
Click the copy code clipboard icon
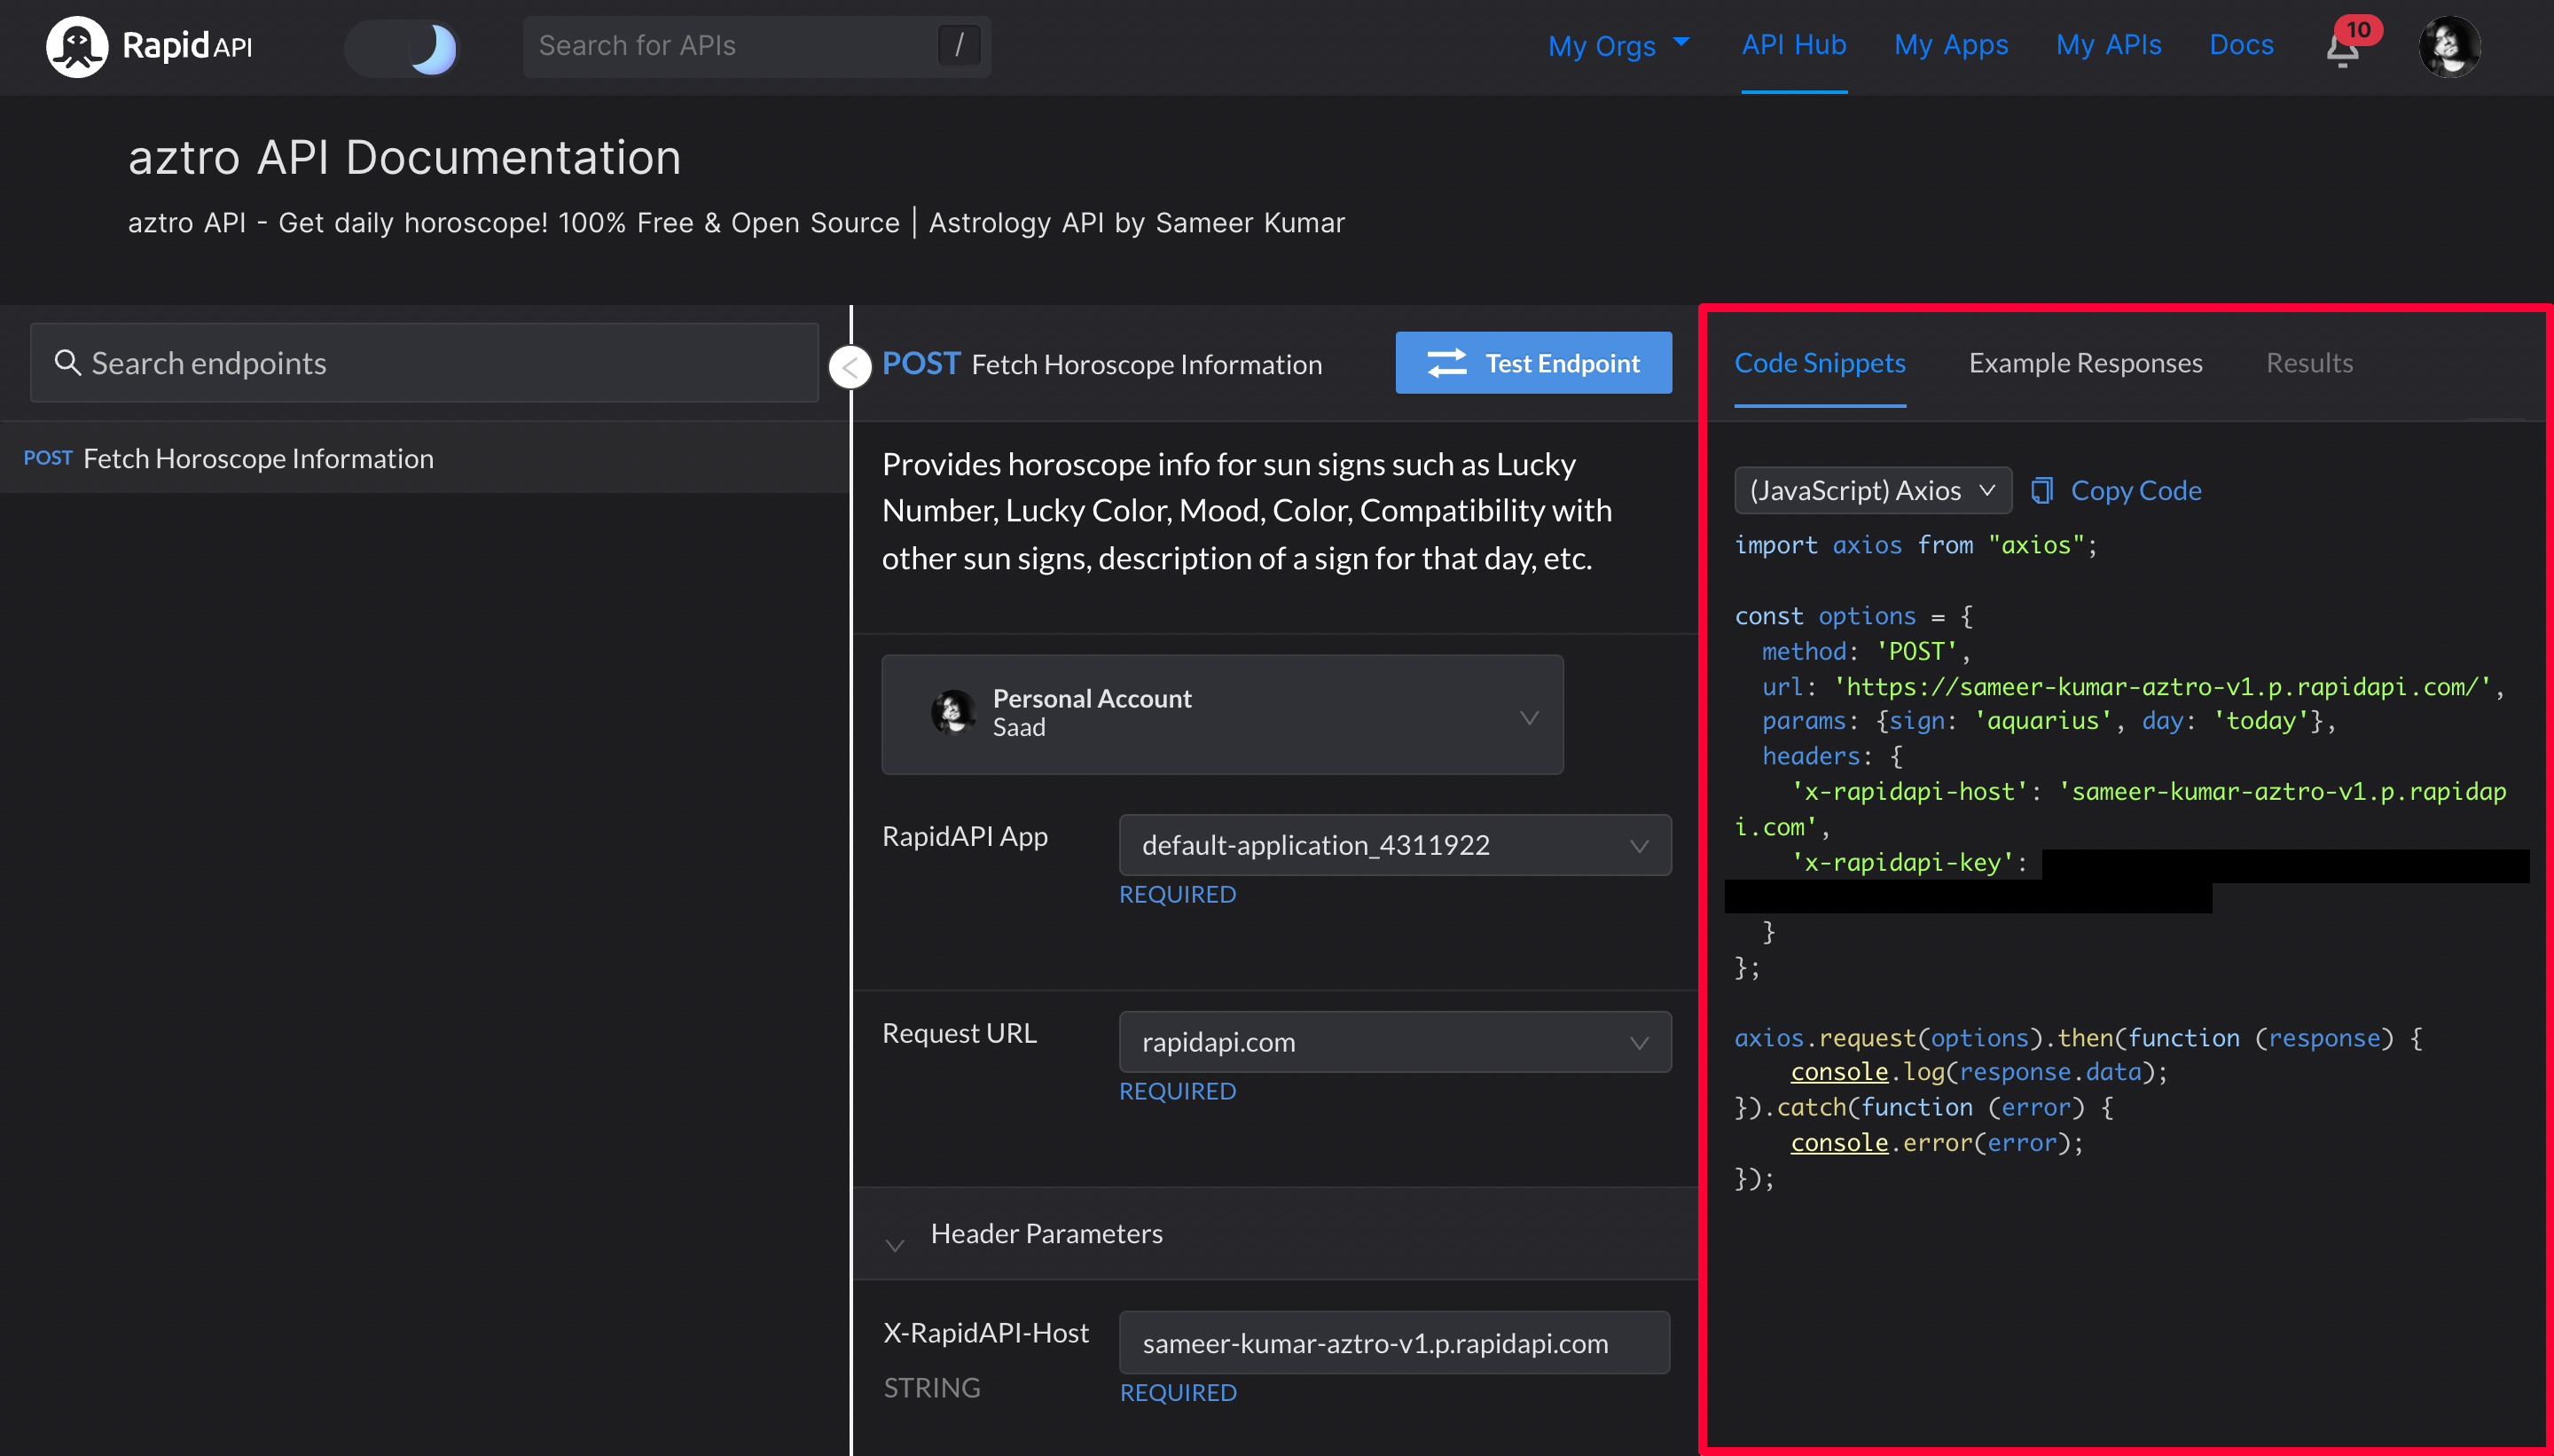(x=2041, y=490)
